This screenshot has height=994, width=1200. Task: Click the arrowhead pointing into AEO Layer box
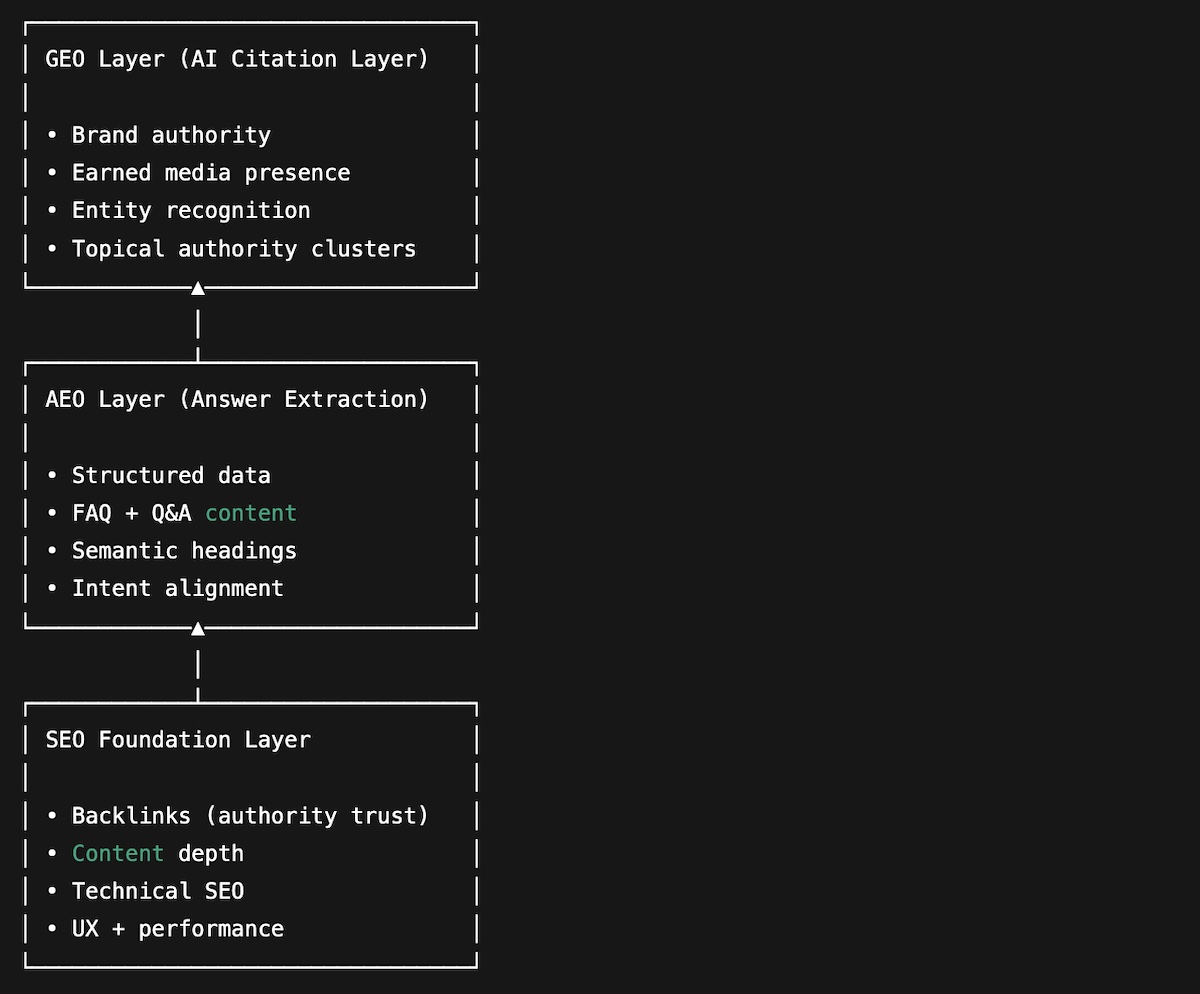pyautogui.click(x=198, y=628)
